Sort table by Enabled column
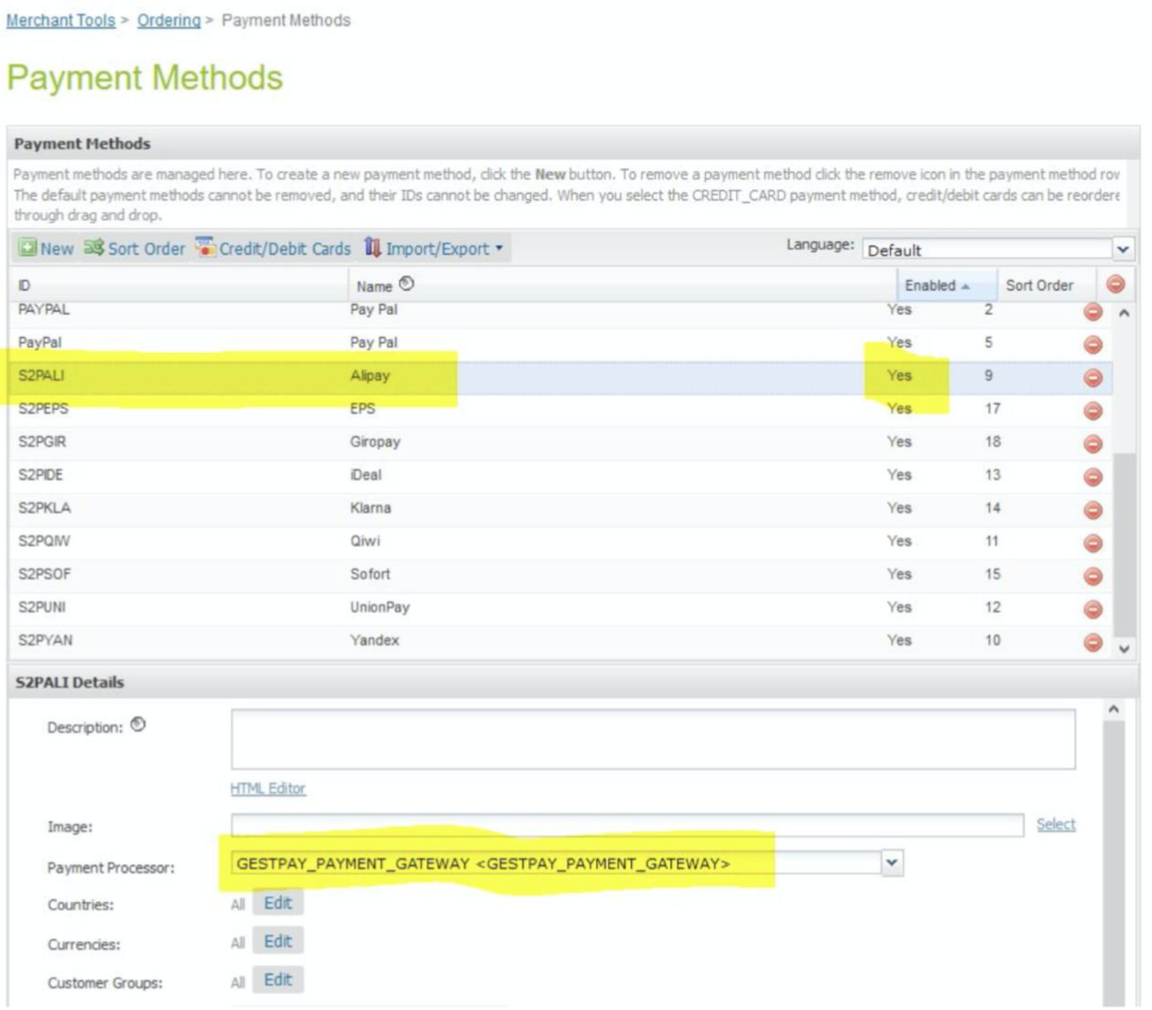The image size is (1152, 1010). (x=946, y=285)
